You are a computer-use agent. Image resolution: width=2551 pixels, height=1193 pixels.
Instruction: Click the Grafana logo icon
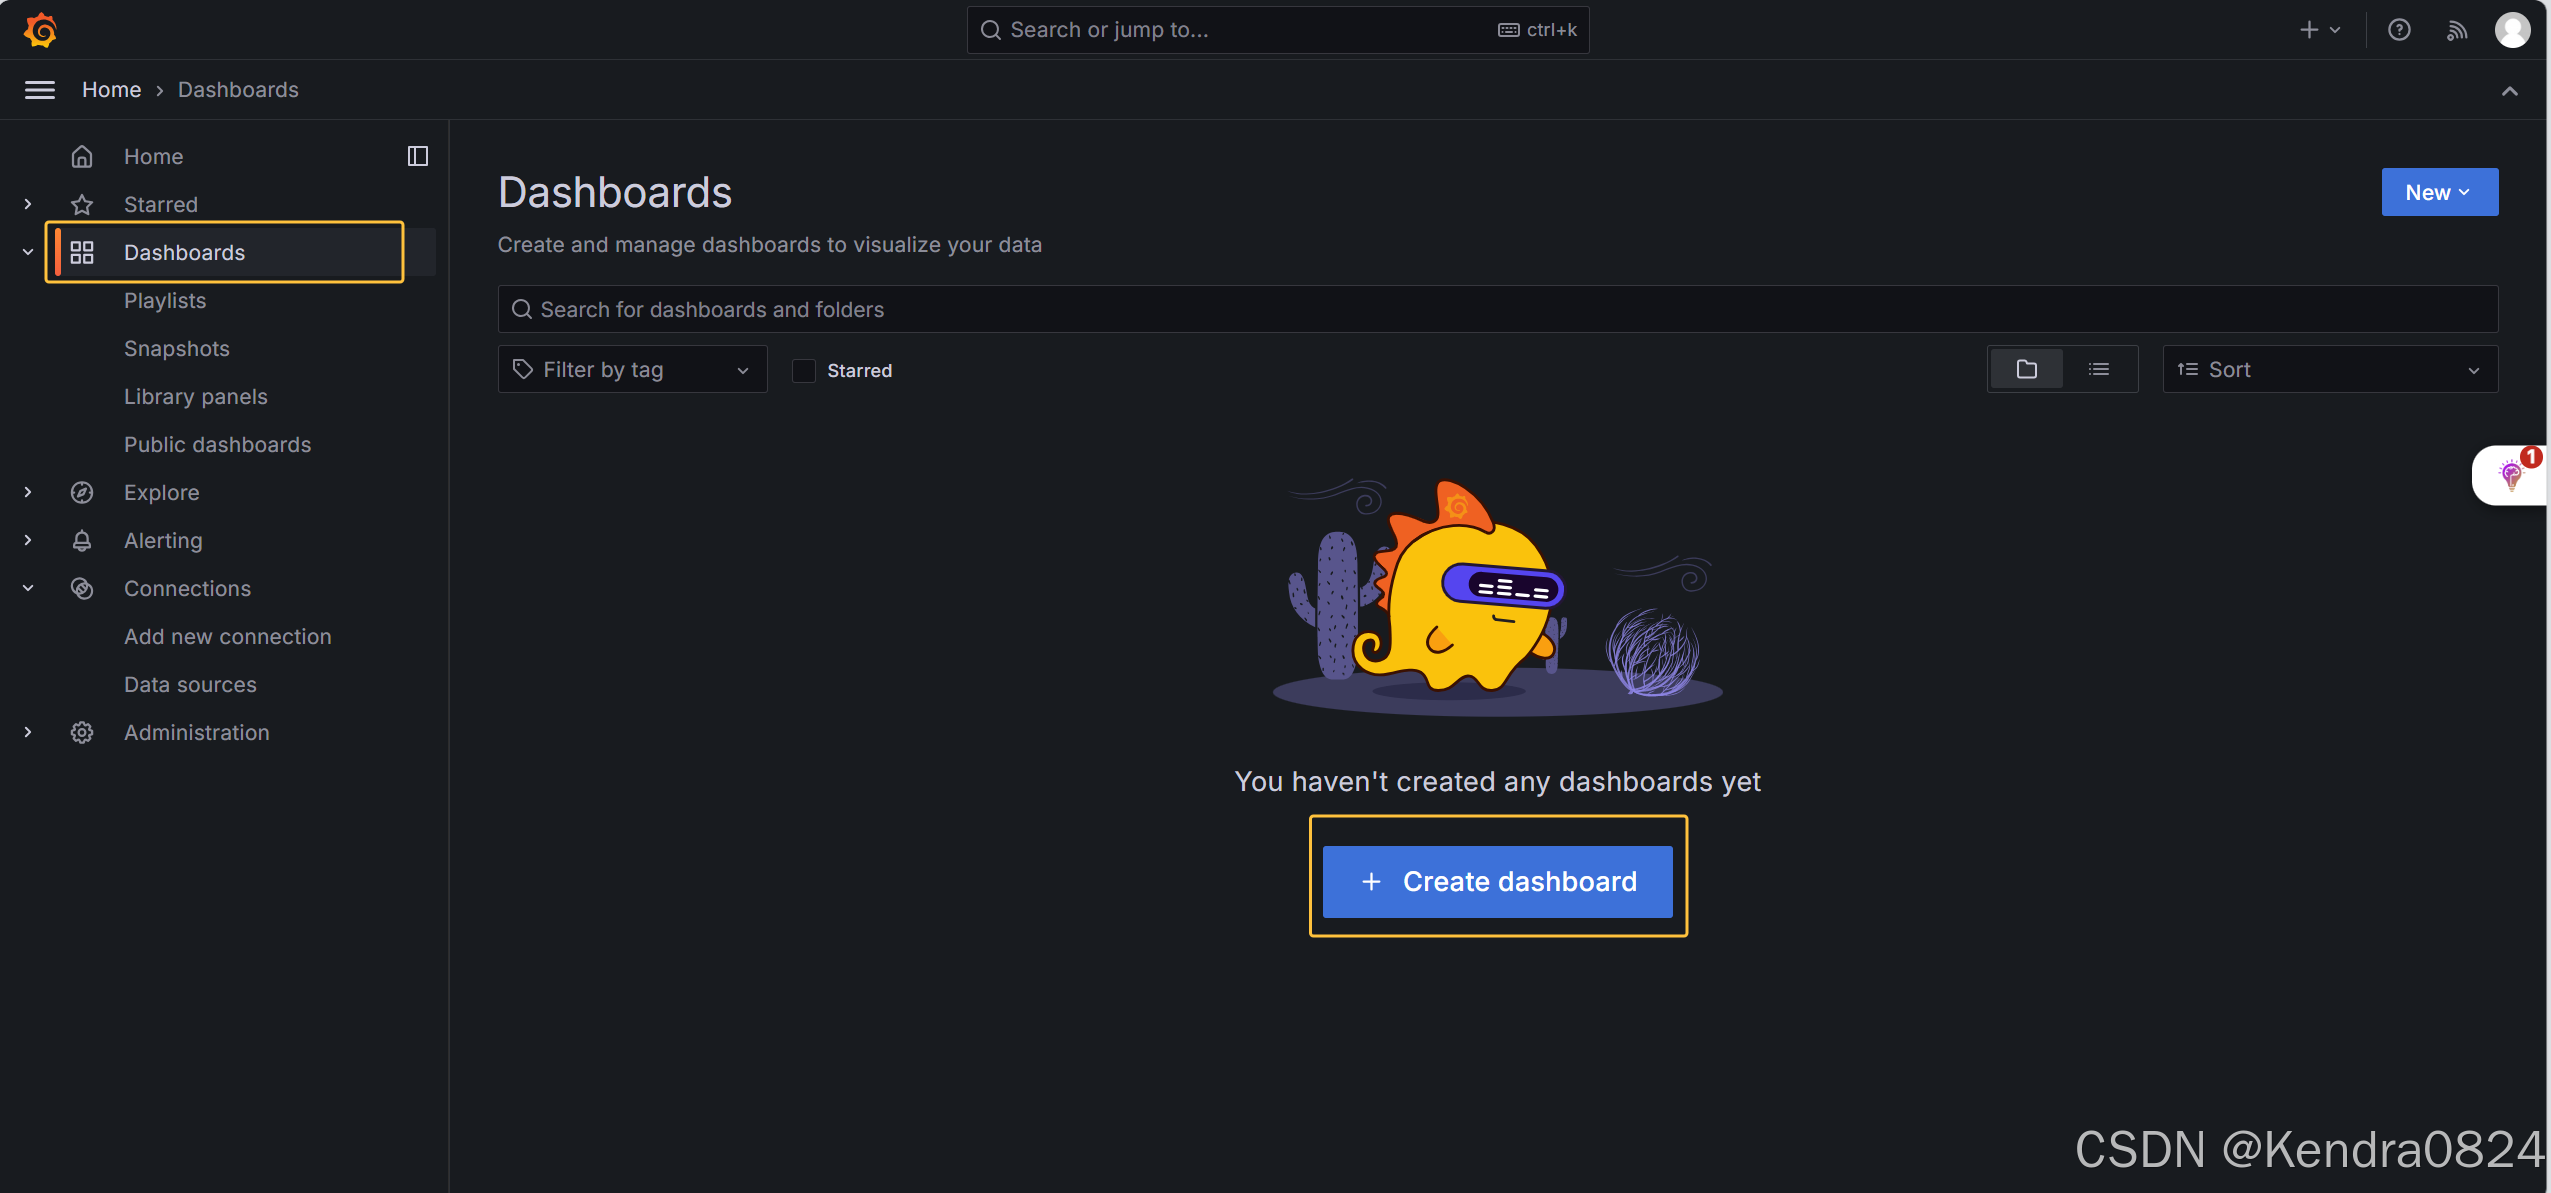point(40,30)
